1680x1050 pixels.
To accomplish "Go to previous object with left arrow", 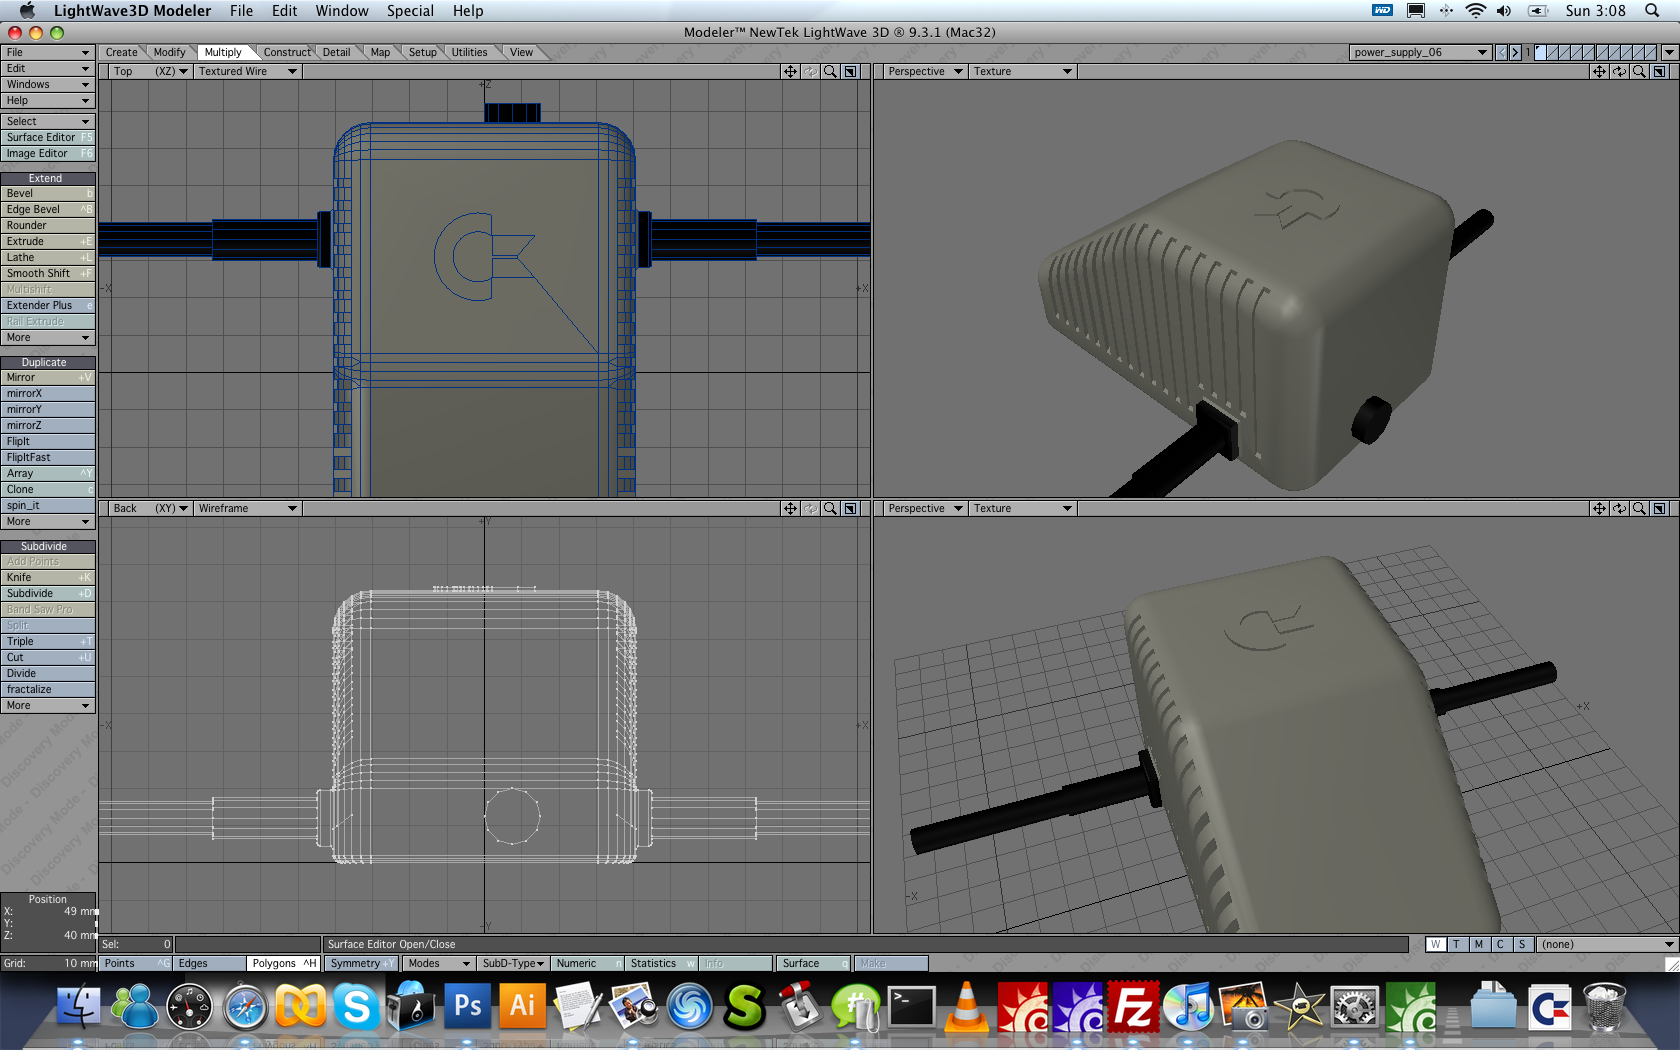I will pyautogui.click(x=1501, y=53).
